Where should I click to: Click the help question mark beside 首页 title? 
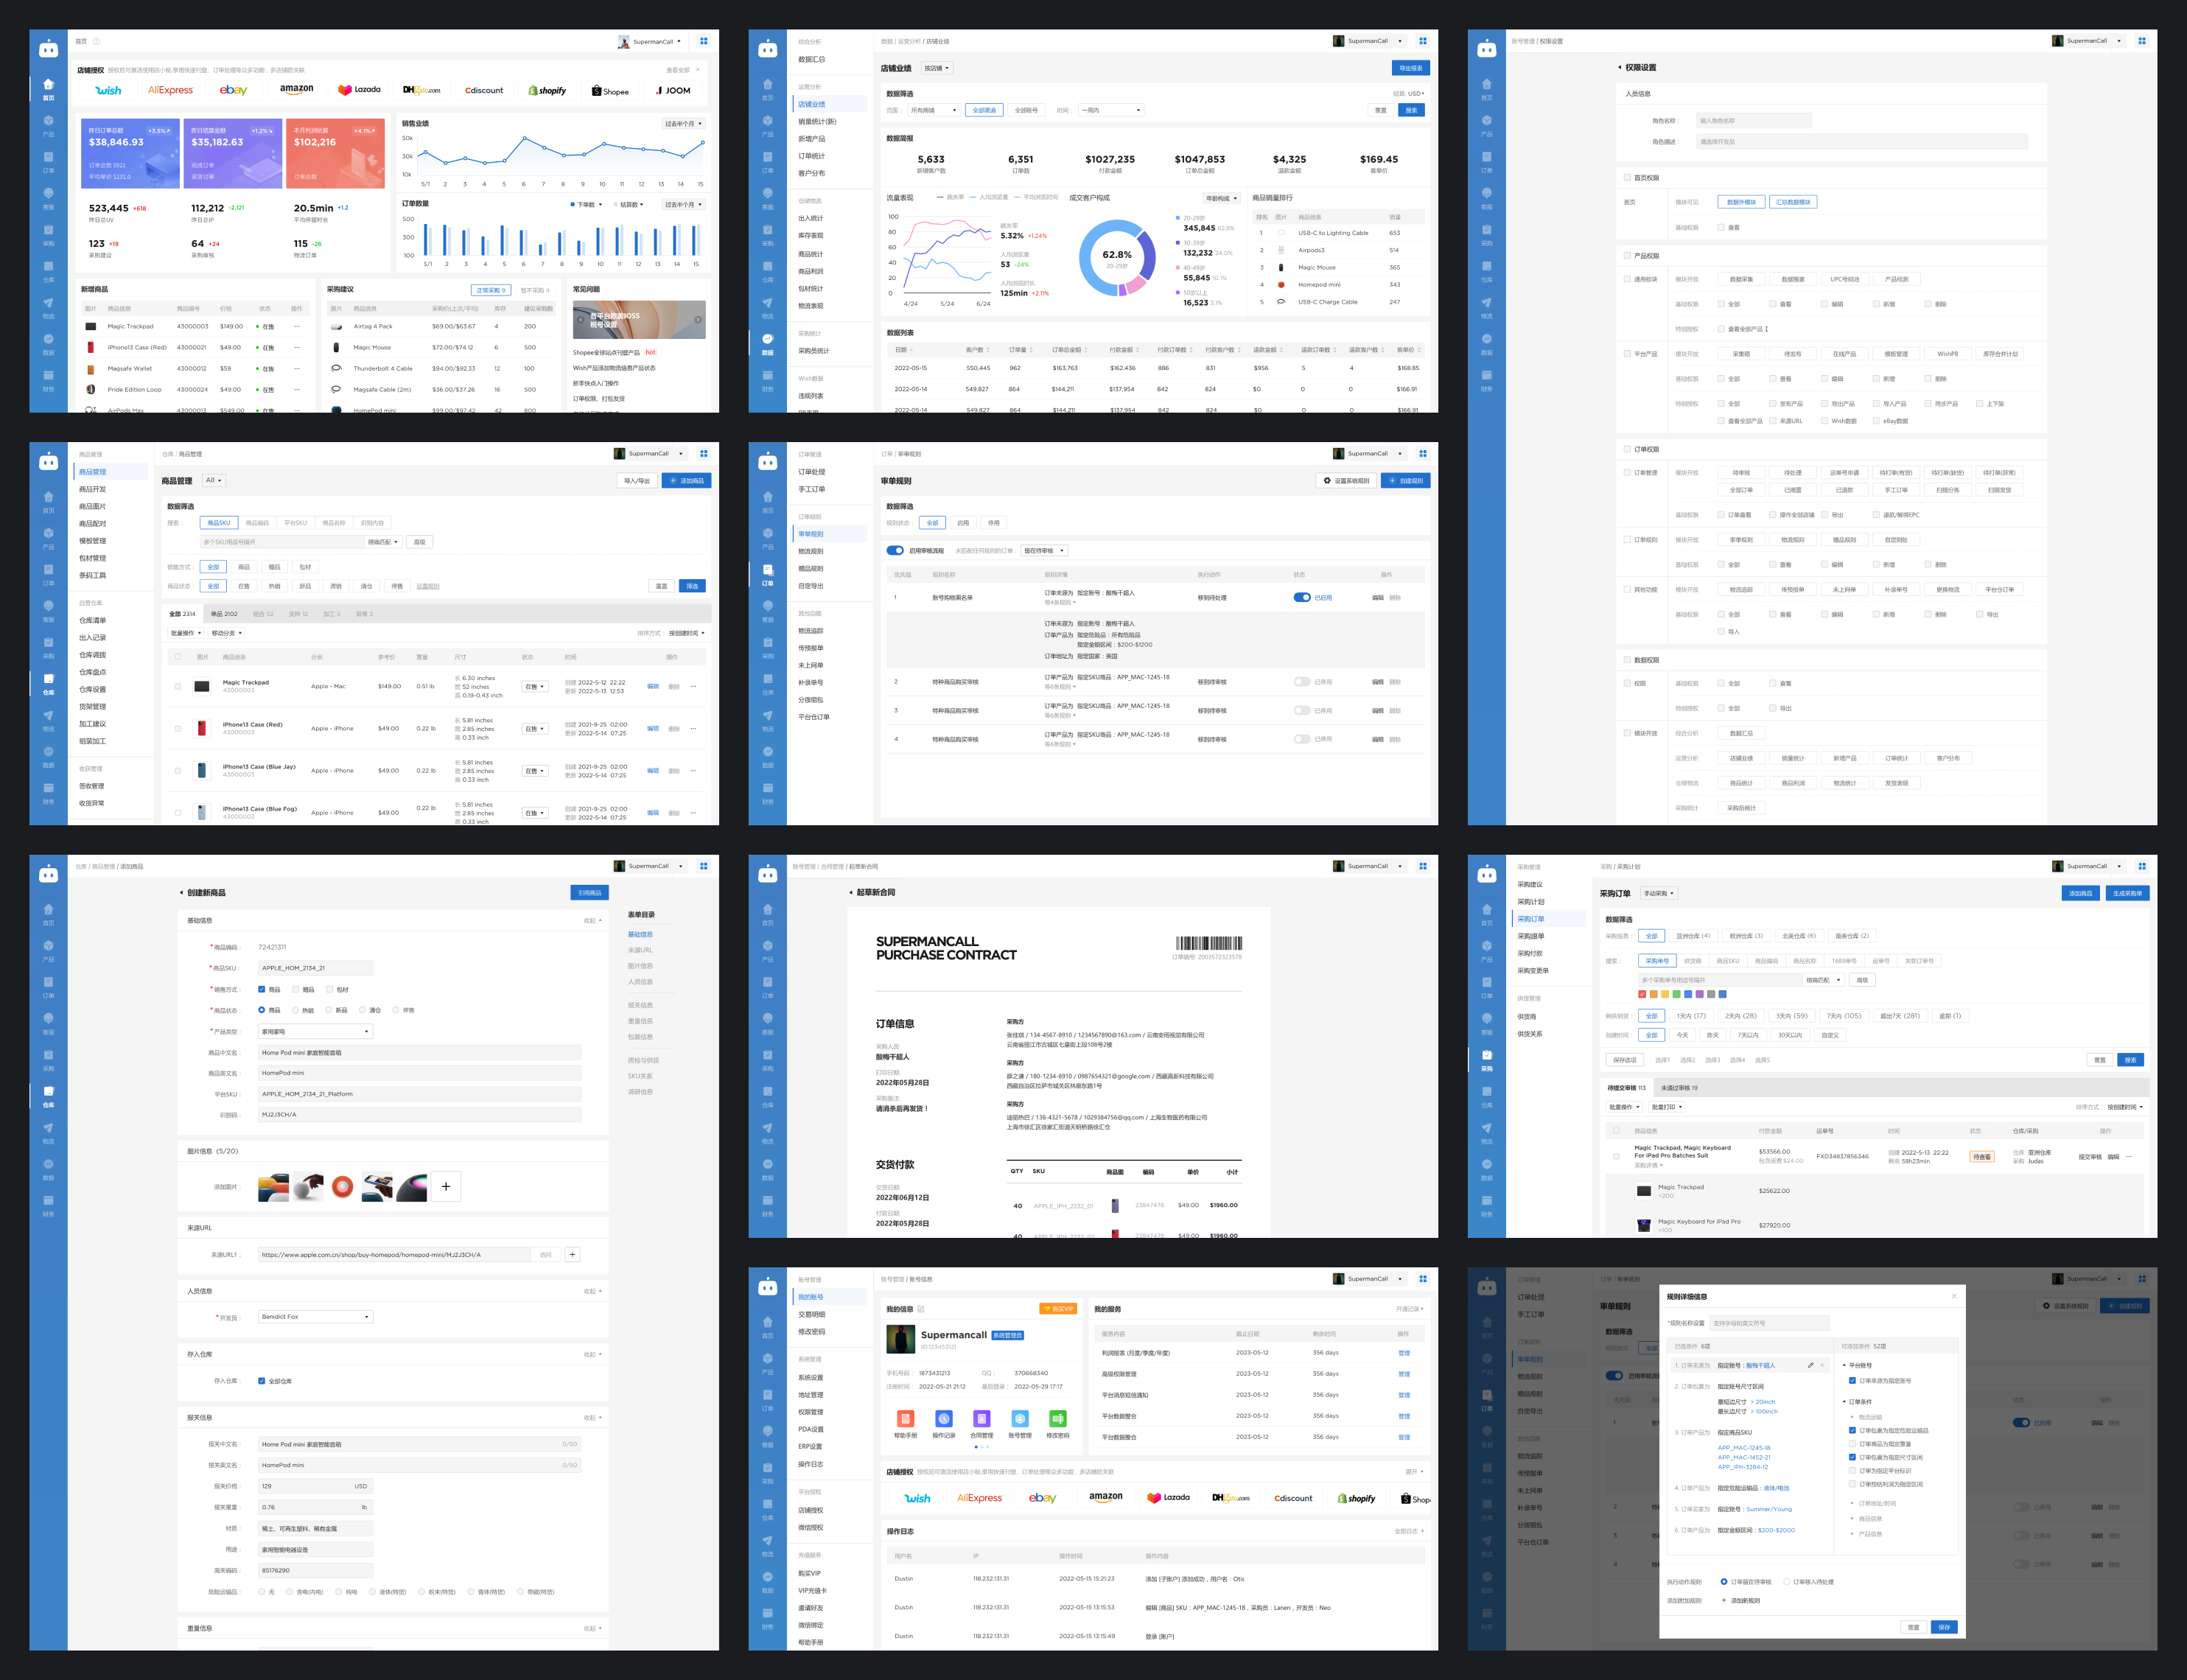coord(96,41)
